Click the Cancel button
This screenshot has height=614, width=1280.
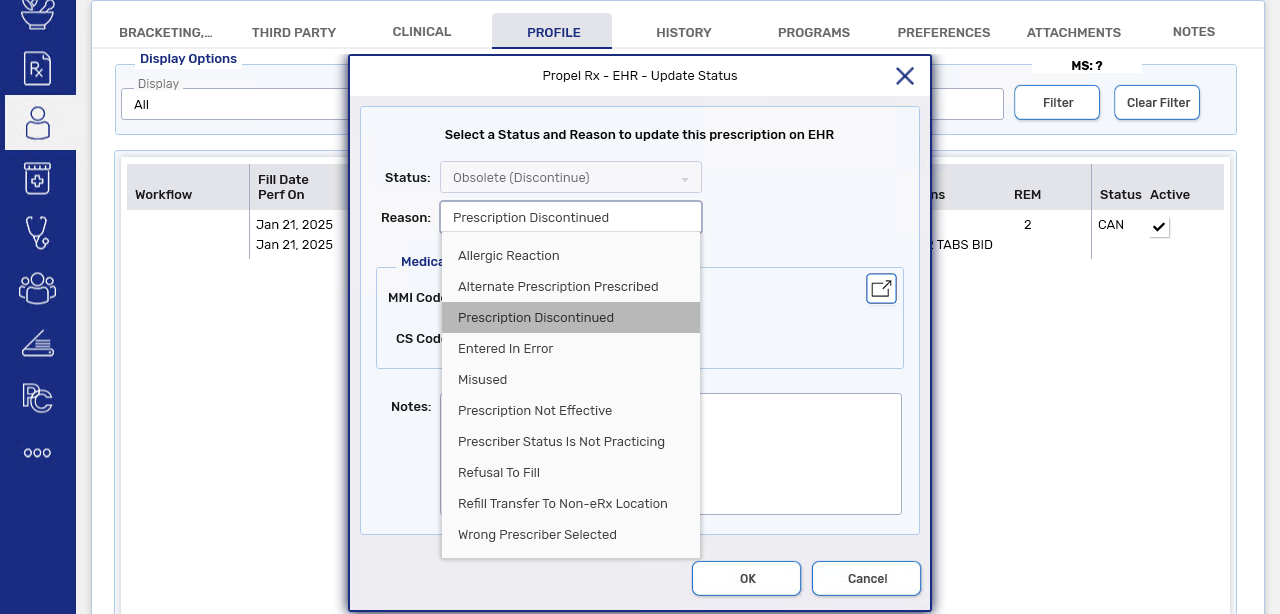click(x=867, y=578)
